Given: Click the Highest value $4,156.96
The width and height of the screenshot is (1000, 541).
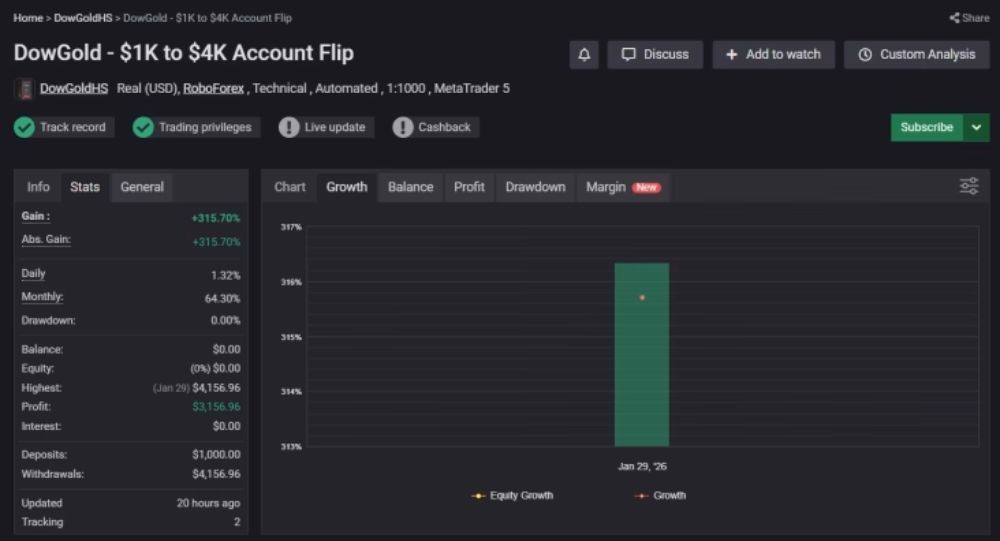Looking at the screenshot, I should tap(216, 388).
